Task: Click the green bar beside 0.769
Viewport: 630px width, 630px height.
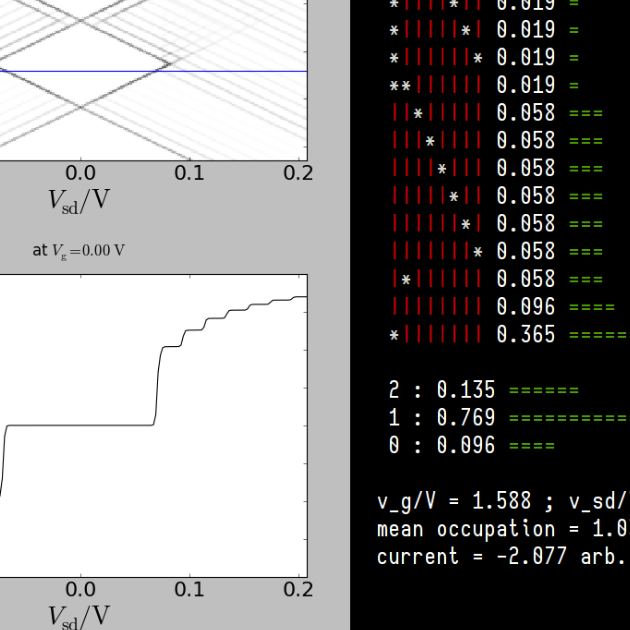Action: click(x=568, y=418)
